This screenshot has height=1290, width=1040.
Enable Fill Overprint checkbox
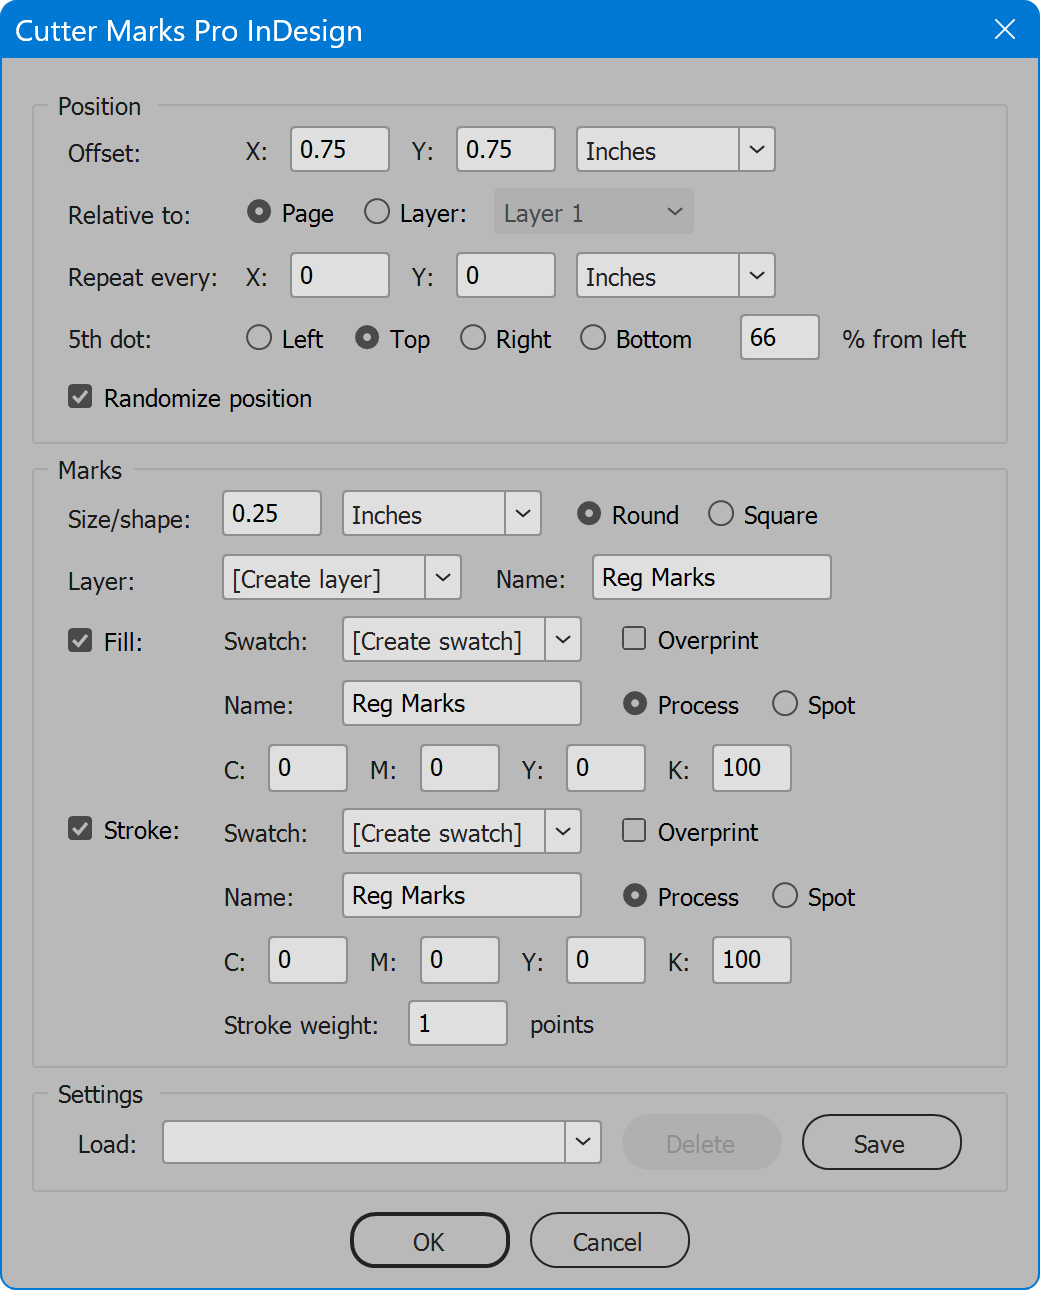[x=634, y=639]
